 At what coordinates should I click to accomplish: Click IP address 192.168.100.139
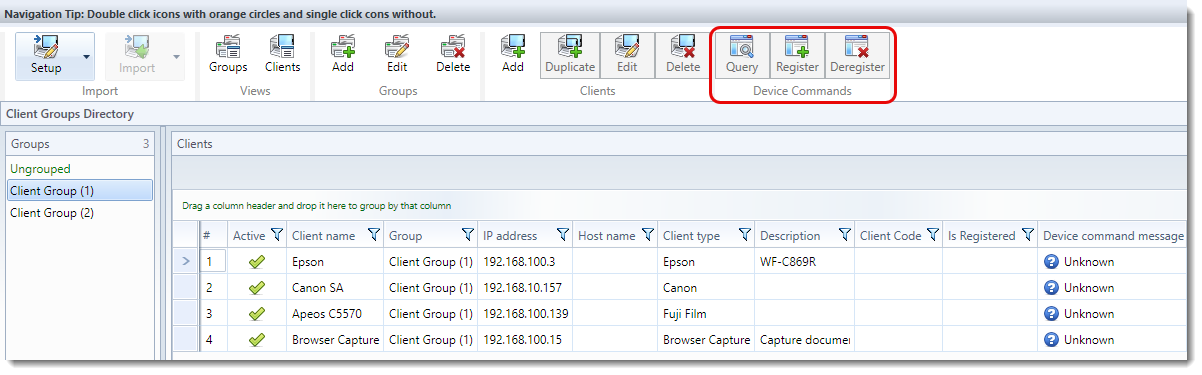click(x=525, y=314)
